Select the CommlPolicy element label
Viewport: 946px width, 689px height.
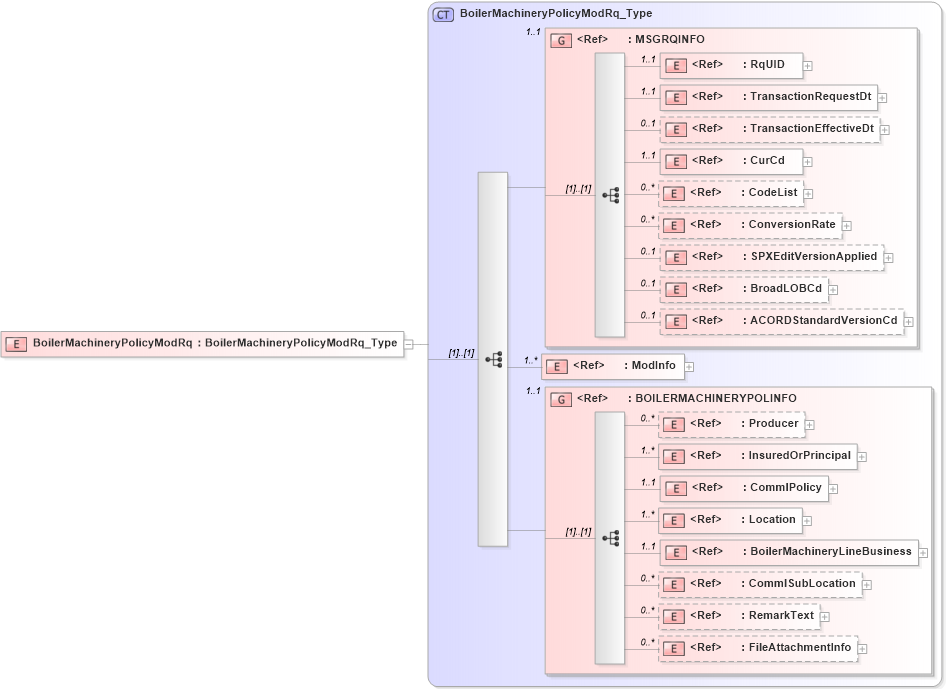click(x=782, y=488)
